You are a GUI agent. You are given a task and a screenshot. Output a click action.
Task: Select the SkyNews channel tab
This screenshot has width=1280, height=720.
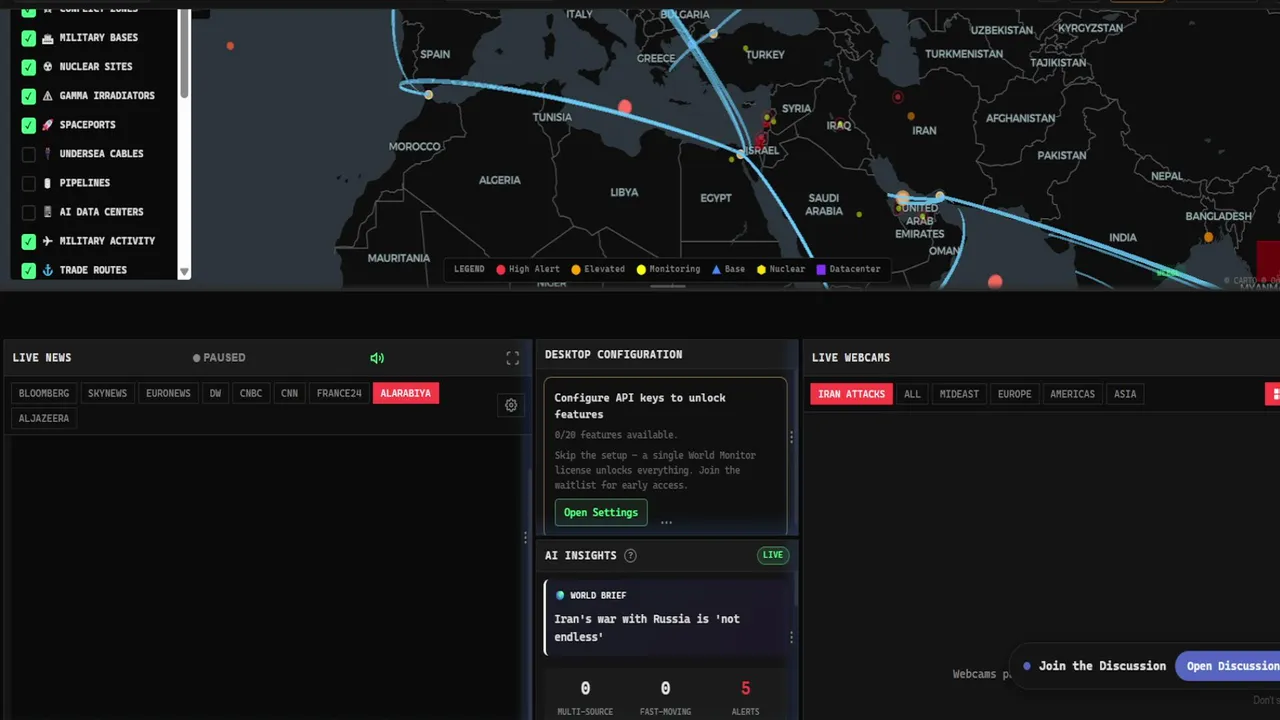pyautogui.click(x=107, y=393)
